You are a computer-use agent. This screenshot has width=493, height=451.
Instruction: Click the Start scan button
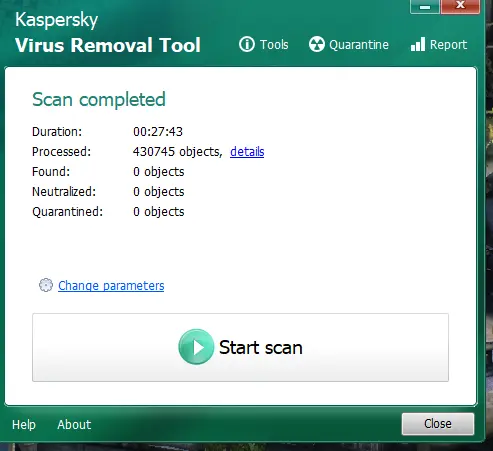pos(240,347)
